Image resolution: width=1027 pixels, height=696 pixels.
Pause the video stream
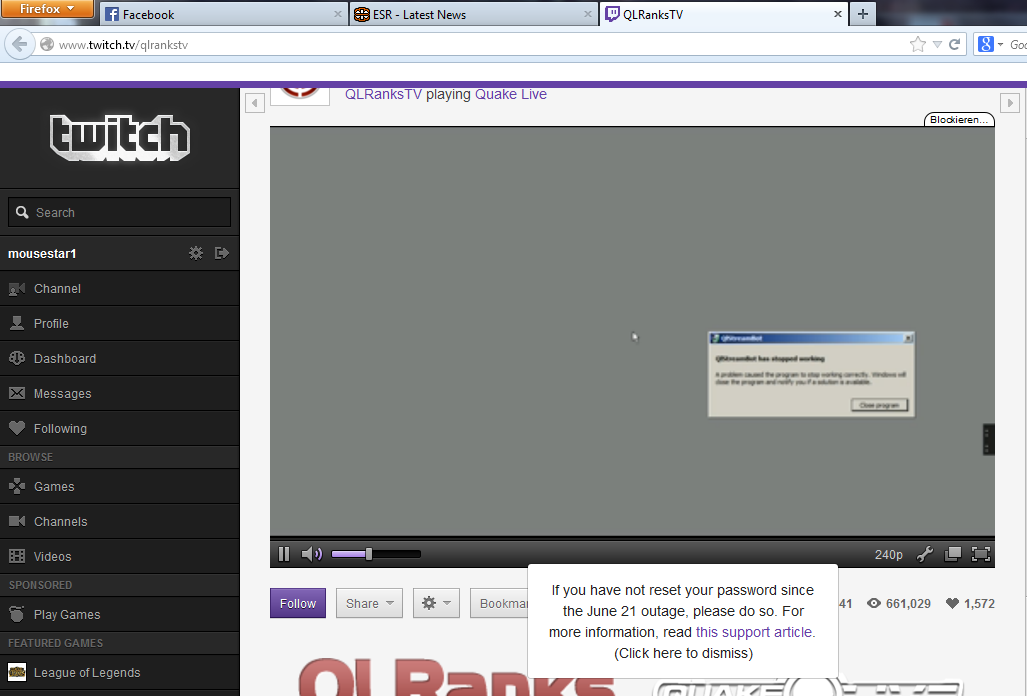click(284, 554)
